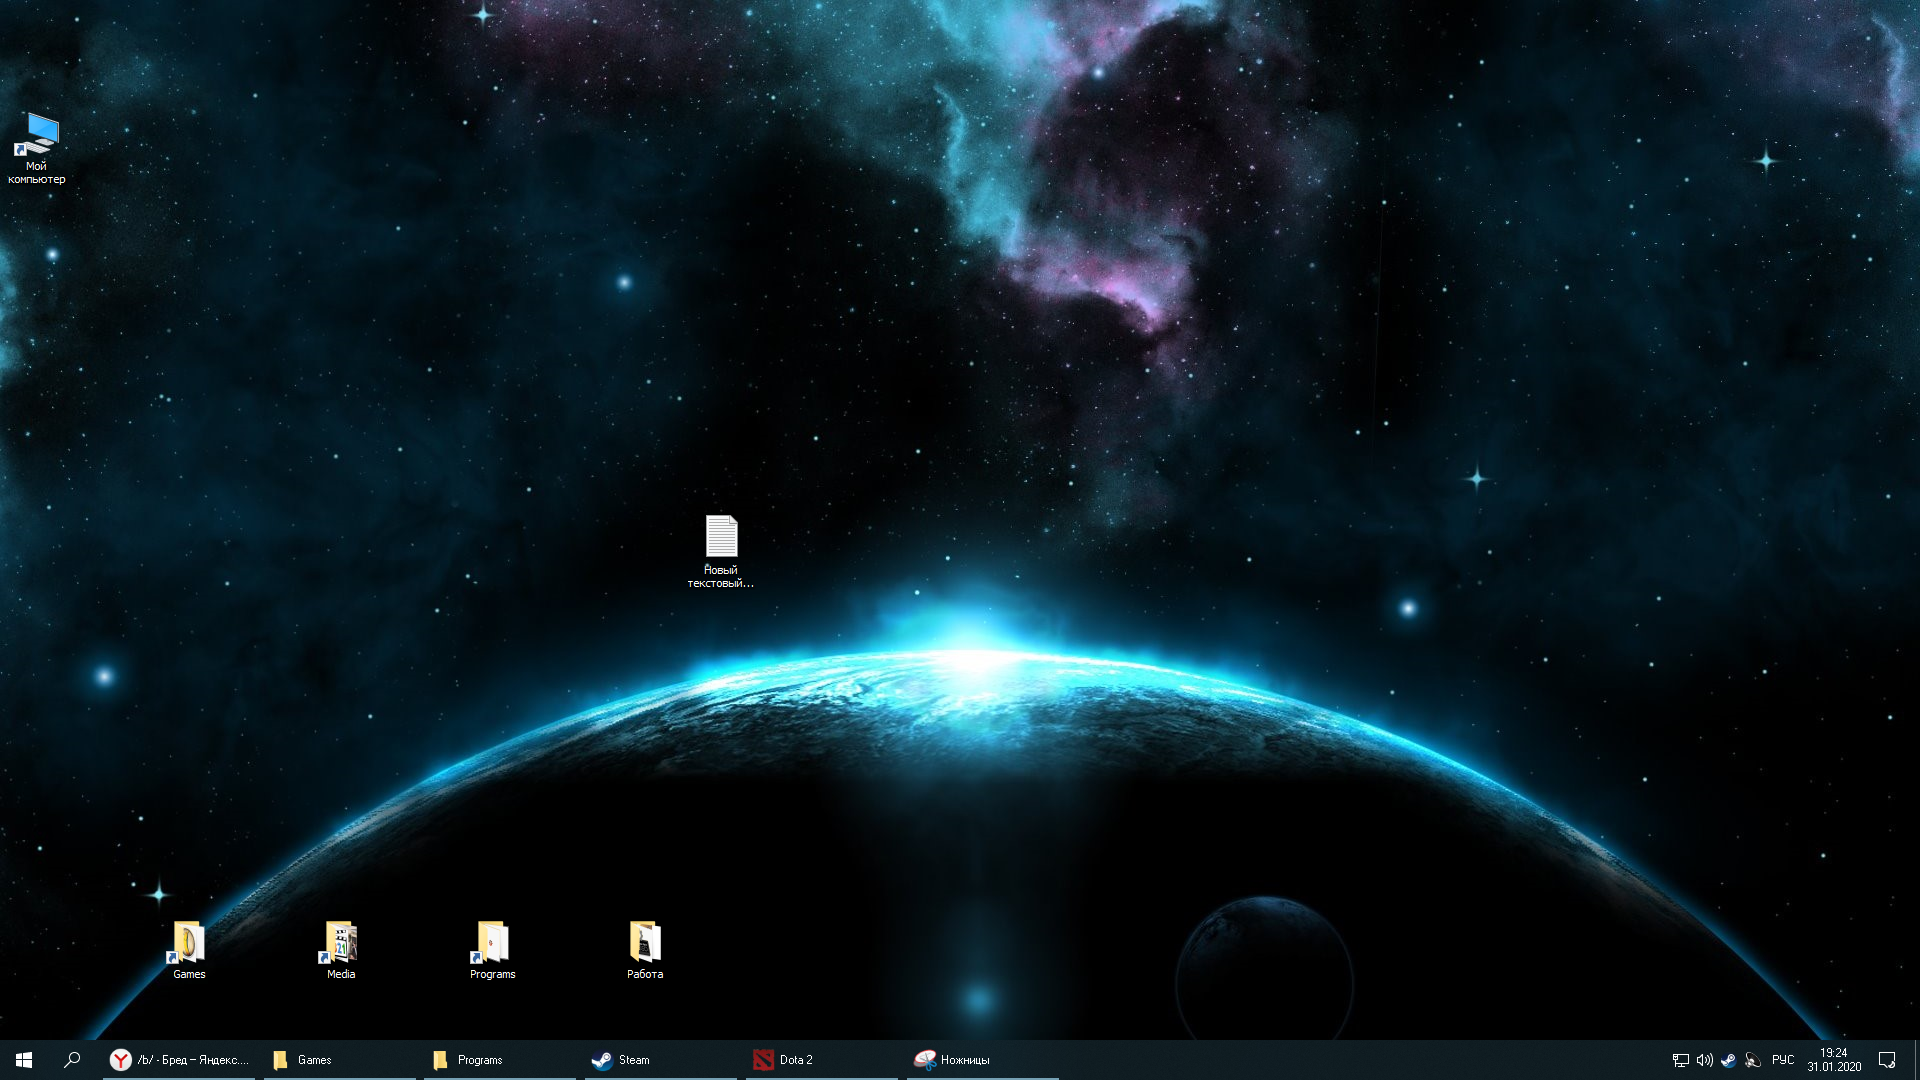Select the Games folder shortcut on desktop

tap(189, 950)
